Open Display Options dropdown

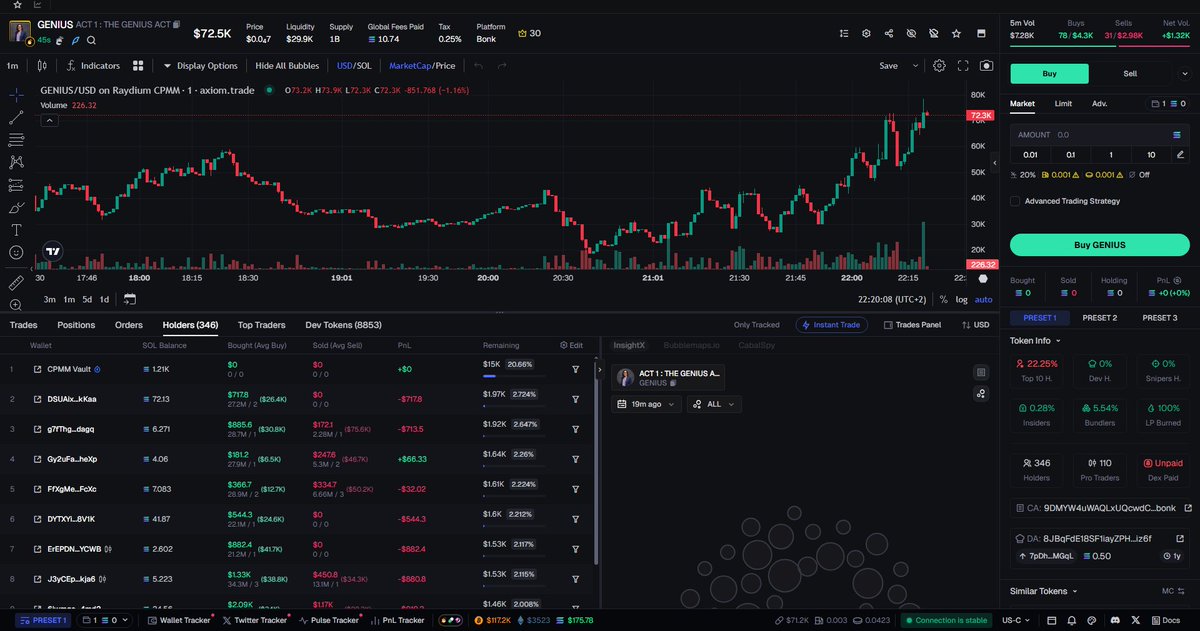point(200,66)
